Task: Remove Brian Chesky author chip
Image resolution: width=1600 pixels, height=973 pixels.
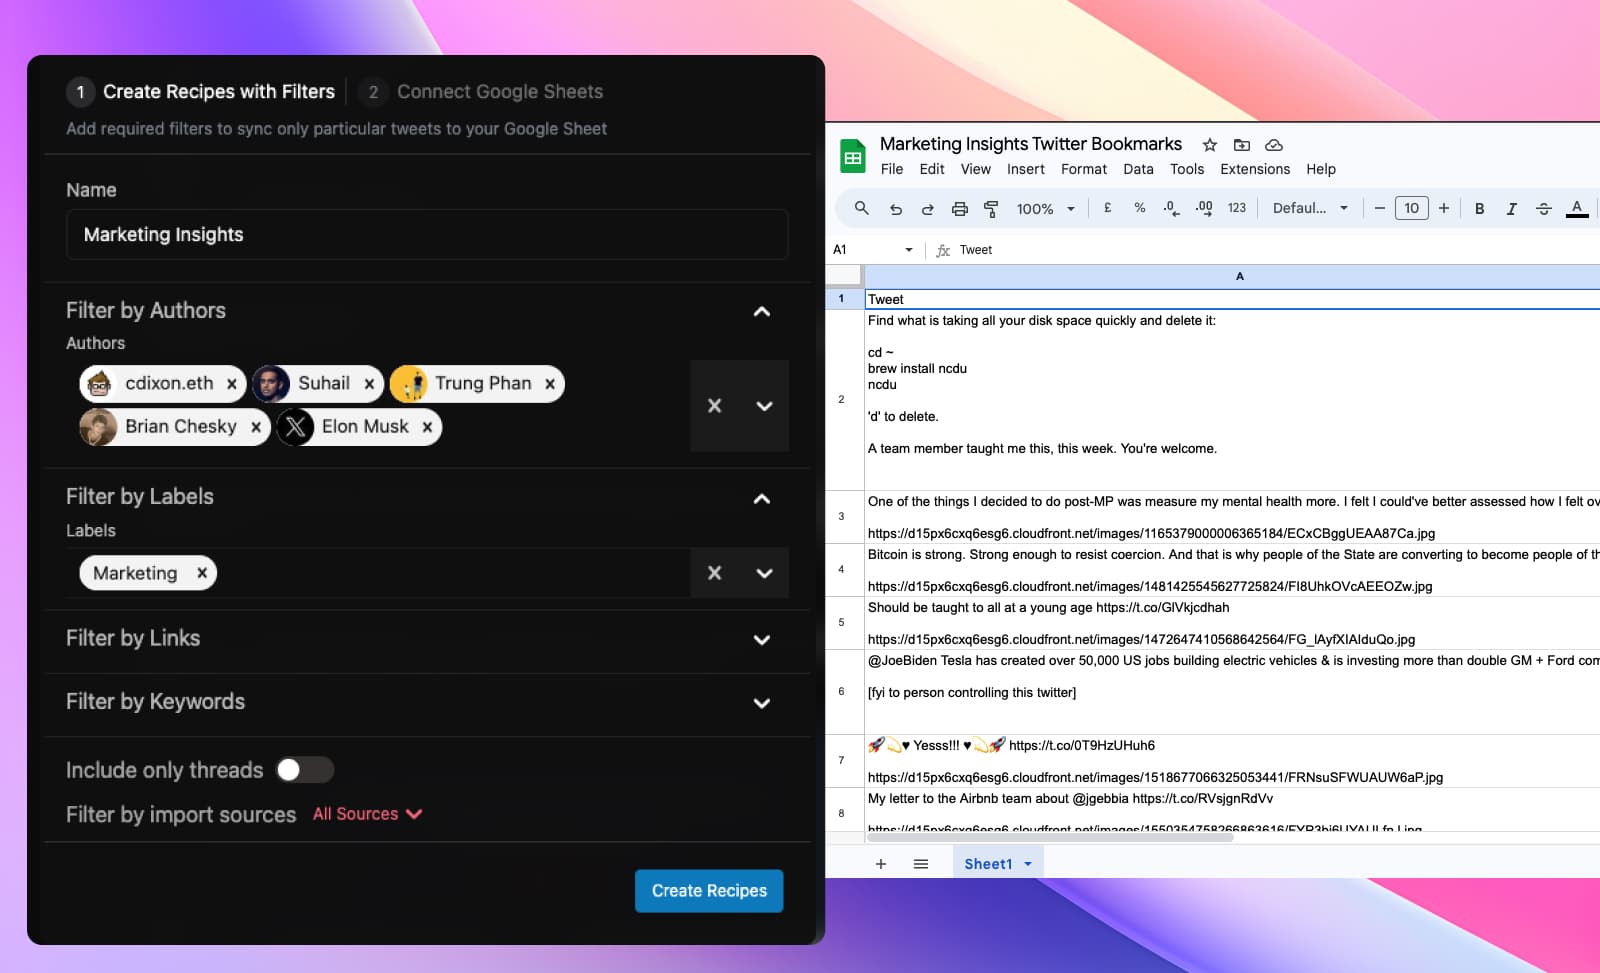Action: tap(256, 427)
